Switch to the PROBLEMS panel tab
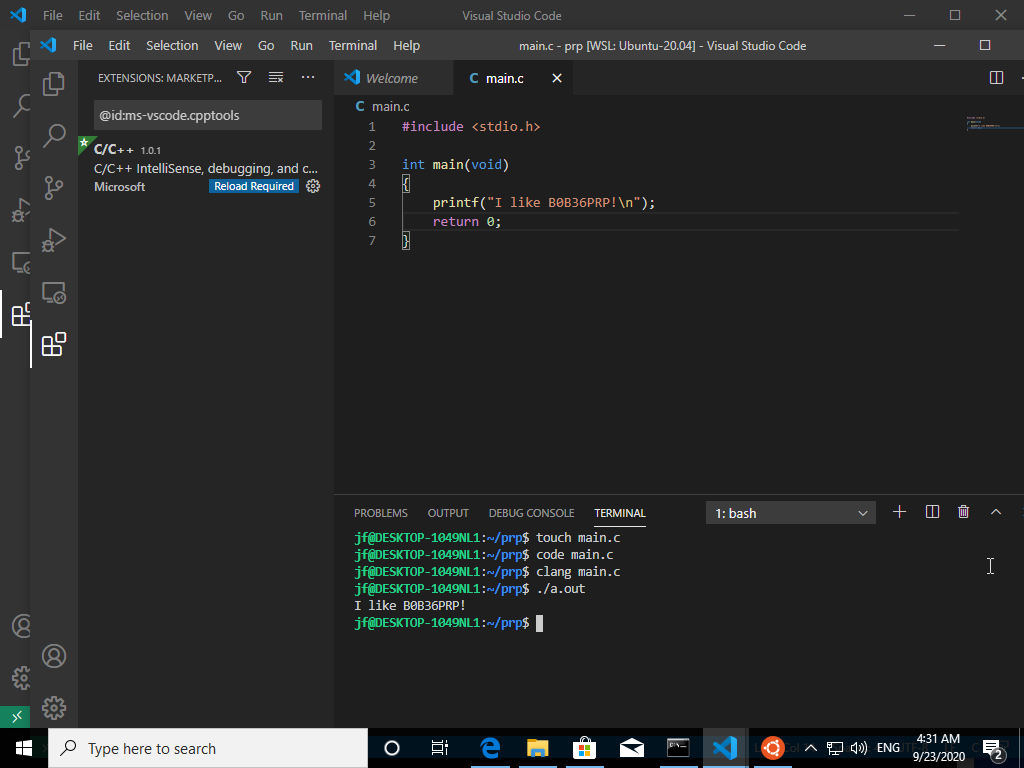The height and width of the screenshot is (768, 1024). point(380,513)
